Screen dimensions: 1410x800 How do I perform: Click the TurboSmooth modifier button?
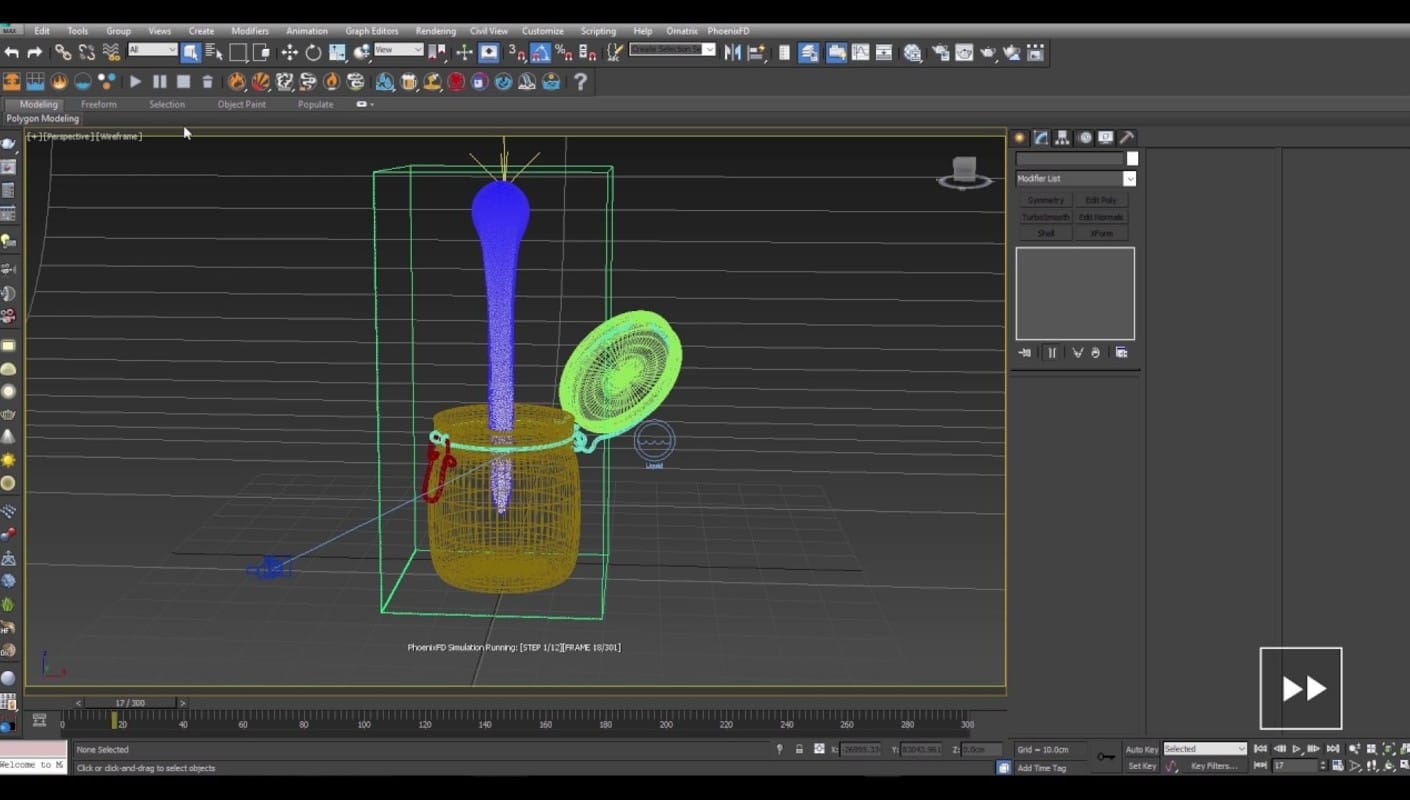1045,217
